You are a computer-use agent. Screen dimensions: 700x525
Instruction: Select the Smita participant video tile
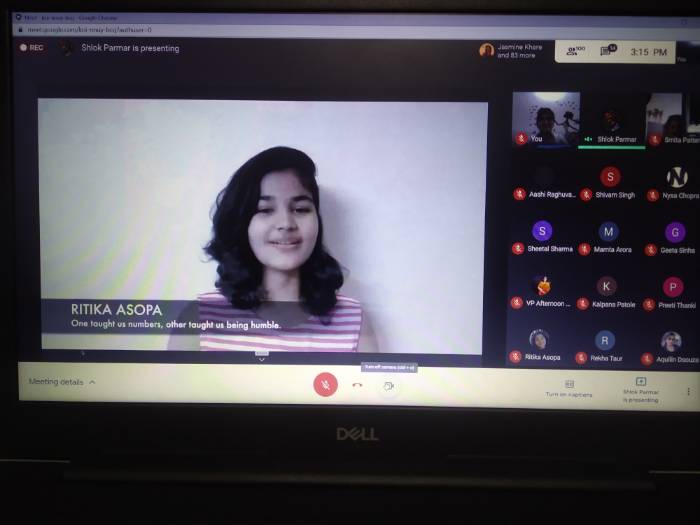click(x=673, y=119)
